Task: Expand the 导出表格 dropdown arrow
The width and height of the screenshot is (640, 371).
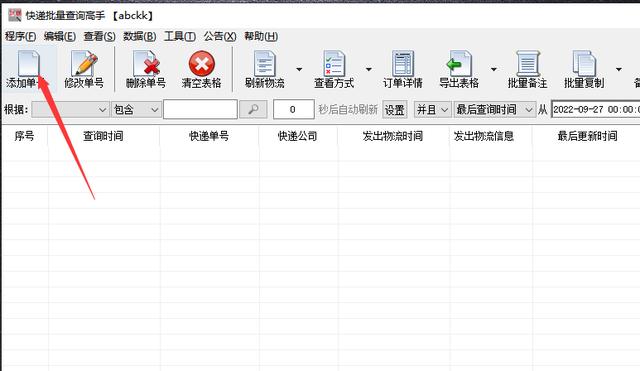Action: 493,69
